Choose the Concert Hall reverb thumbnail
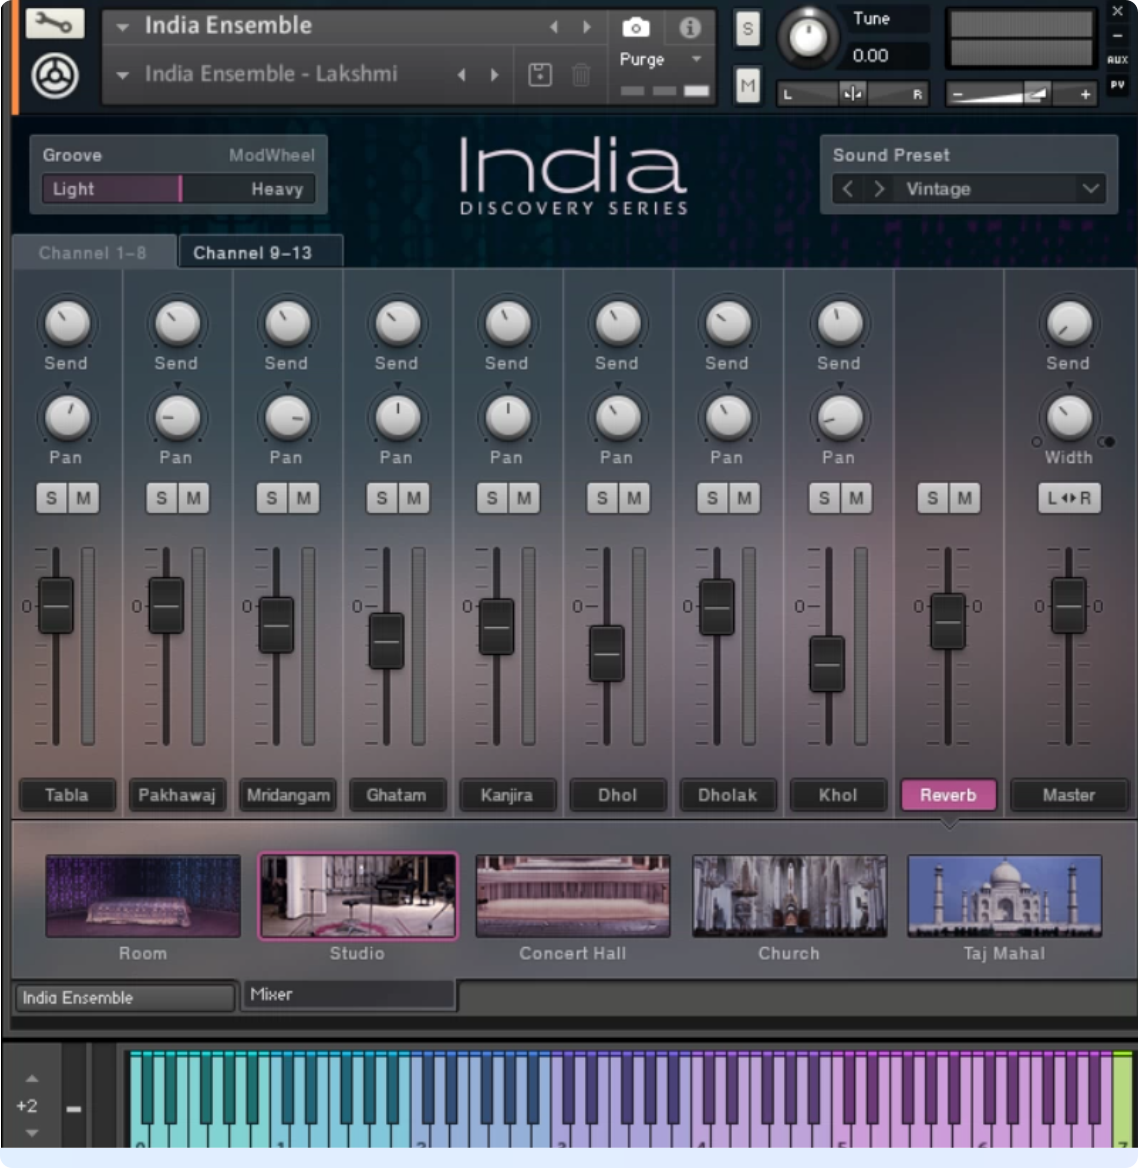This screenshot has height=1168, width=1138. point(573,895)
